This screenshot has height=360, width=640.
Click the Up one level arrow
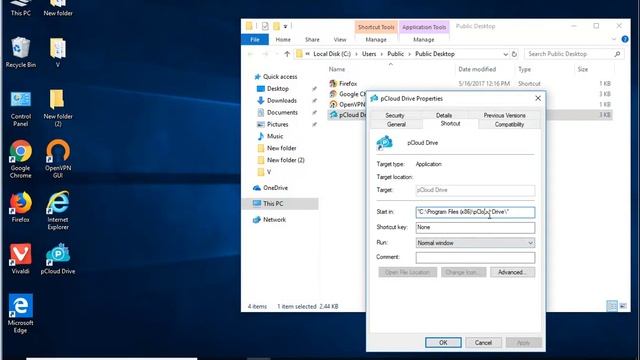pos(287,54)
